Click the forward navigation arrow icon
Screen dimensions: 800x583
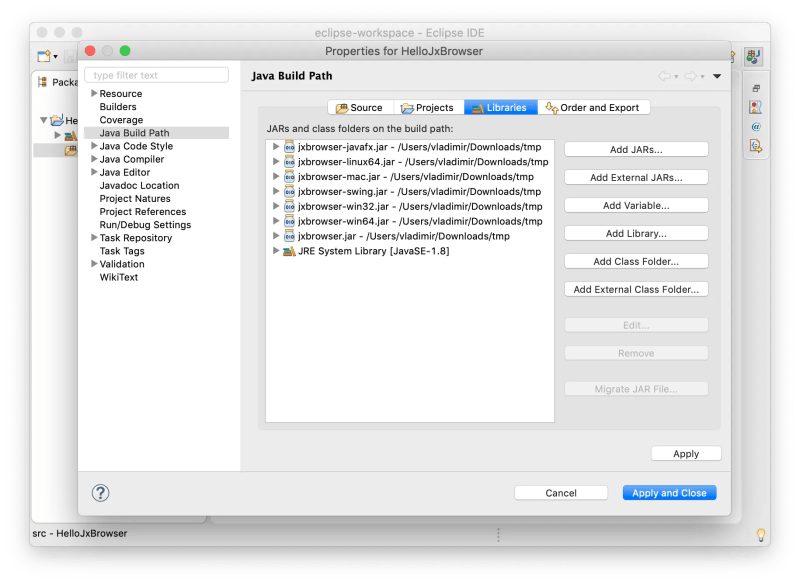click(690, 76)
